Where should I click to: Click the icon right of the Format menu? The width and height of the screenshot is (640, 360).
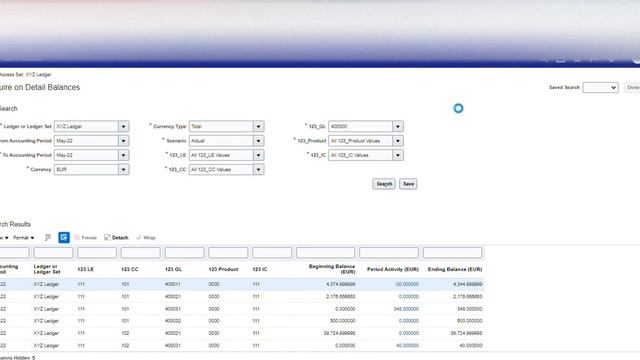pos(48,238)
